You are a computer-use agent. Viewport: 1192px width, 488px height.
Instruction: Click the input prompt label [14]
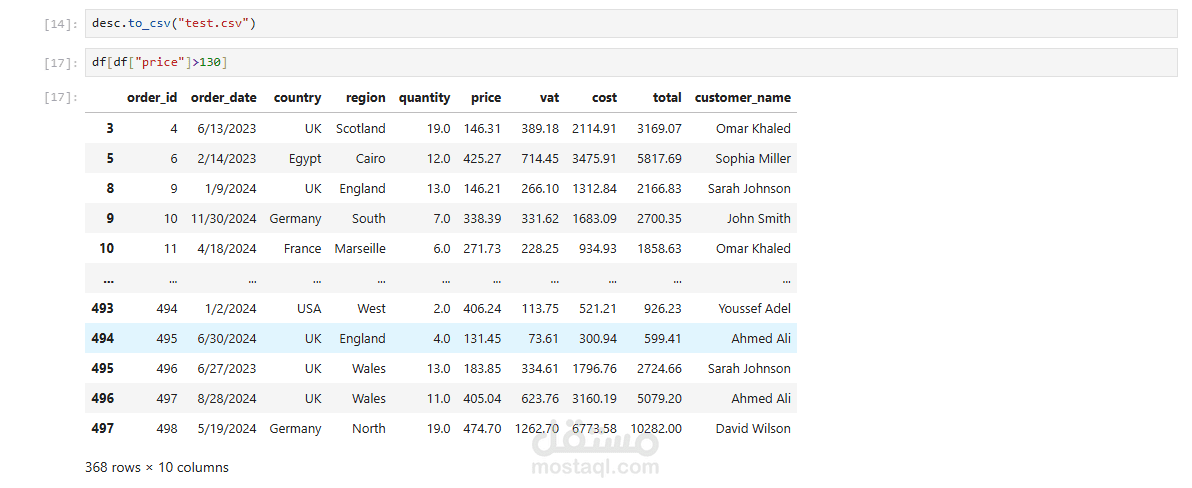(62, 24)
